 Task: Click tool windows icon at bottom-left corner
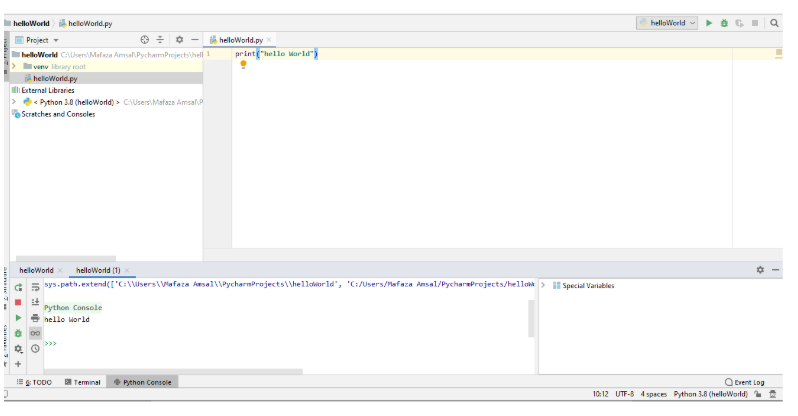(6, 394)
